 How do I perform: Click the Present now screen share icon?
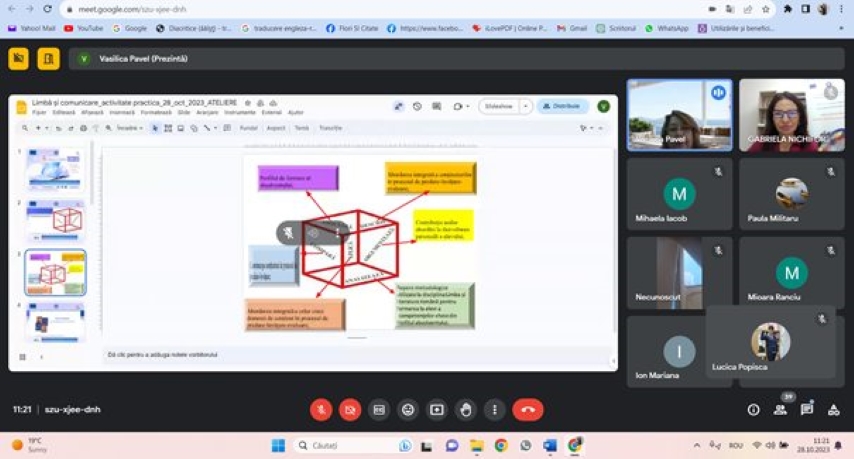tap(437, 409)
